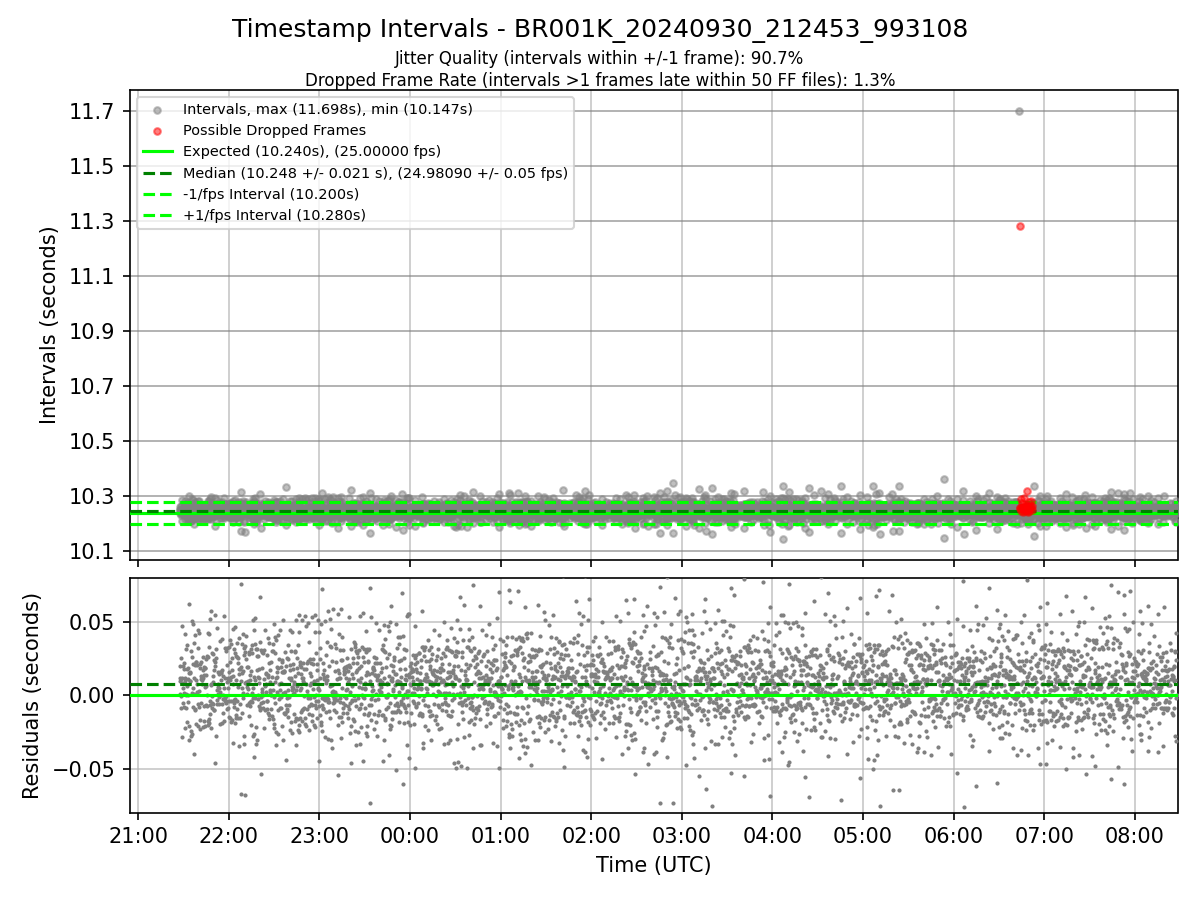Screen dimensions: 1200x900
Task: Click the gray outlier point near 11.7 seconds
Action: 1019,111
